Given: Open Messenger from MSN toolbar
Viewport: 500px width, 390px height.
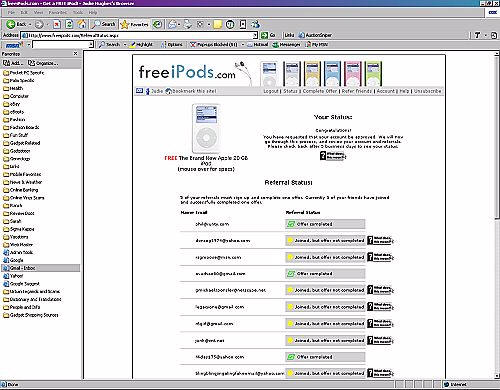Looking at the screenshot, I should click(286, 44).
